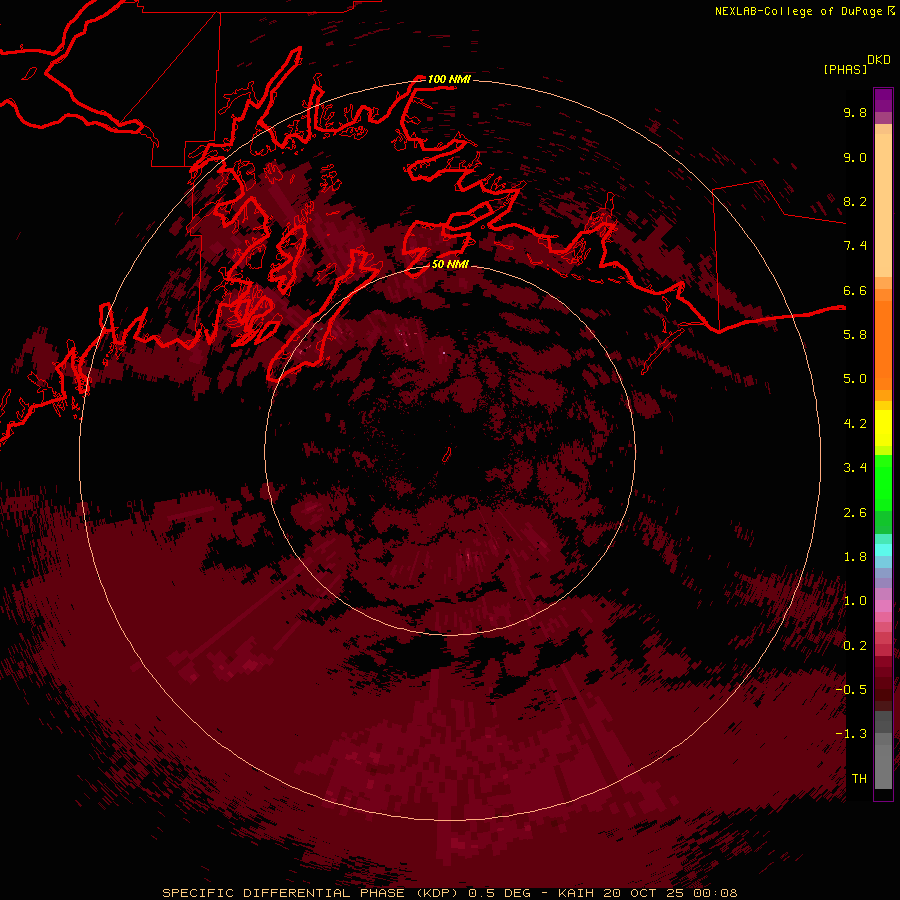Click the 5.8 scale value

855,335
